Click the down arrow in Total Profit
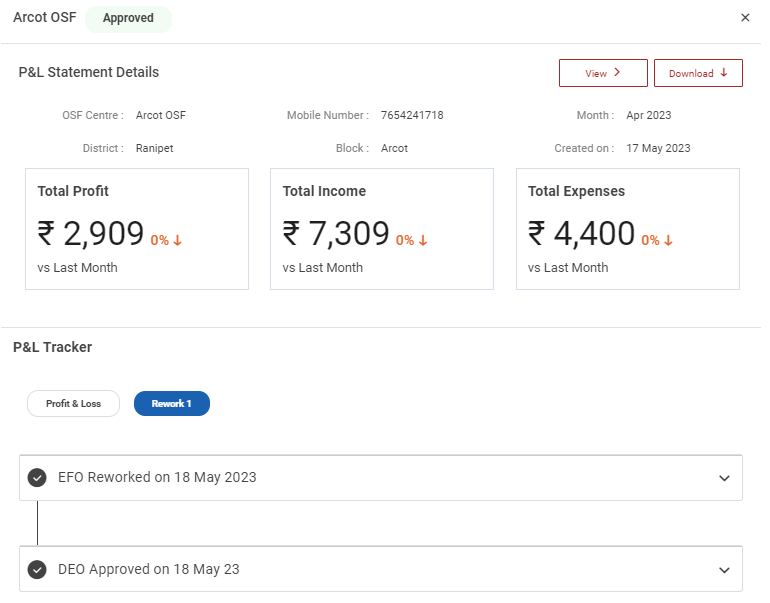Viewport: 770px width, 603px height. coord(178,240)
